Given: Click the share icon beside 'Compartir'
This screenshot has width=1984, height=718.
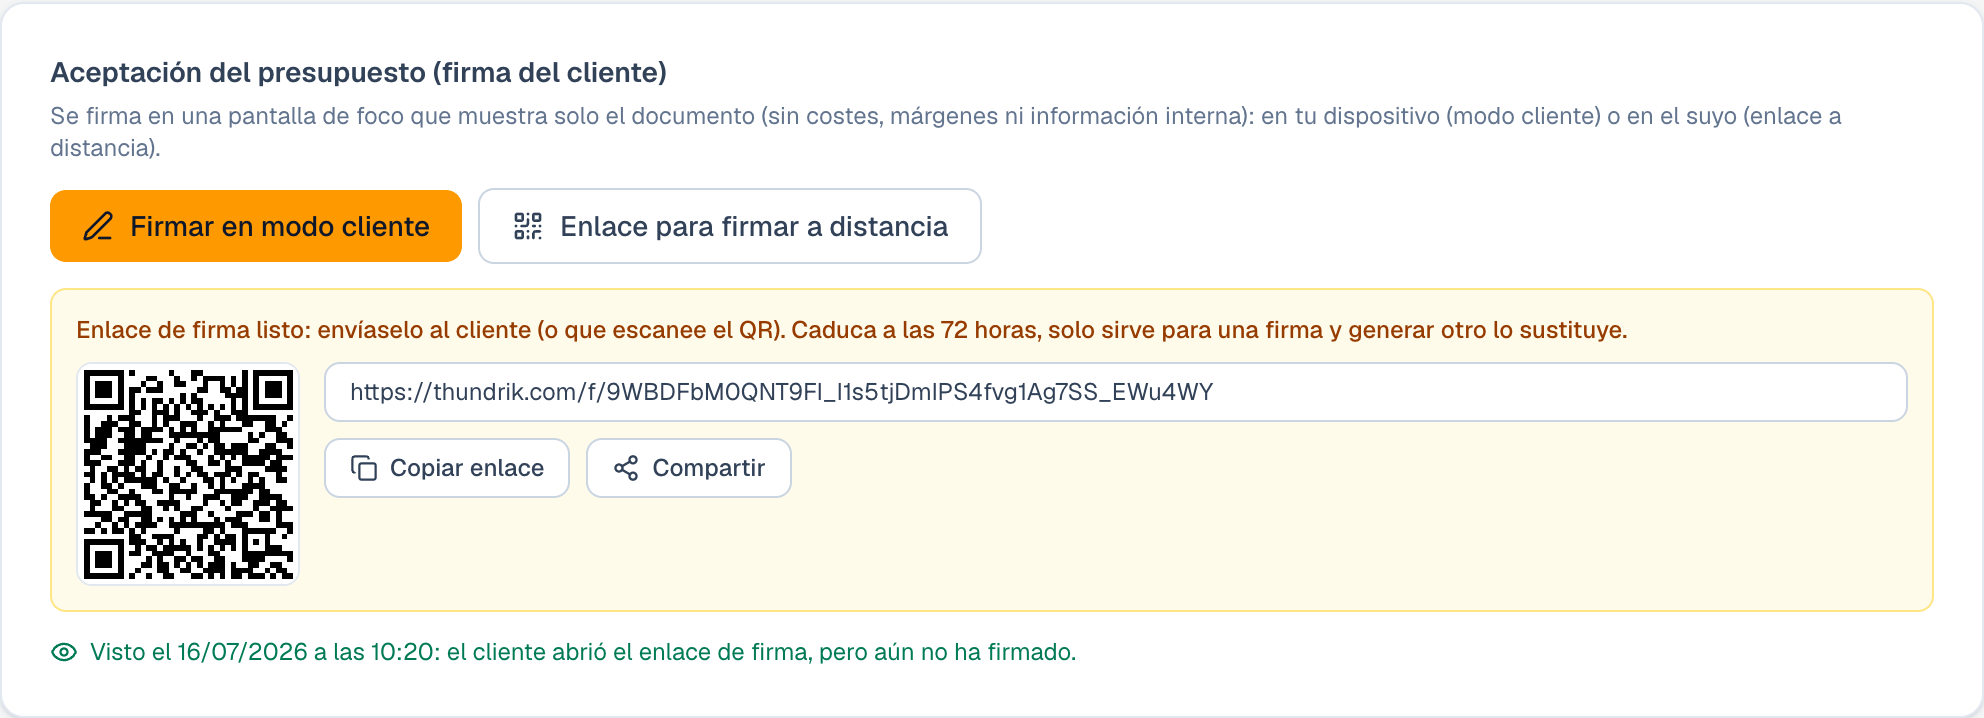Looking at the screenshot, I should click(x=626, y=468).
